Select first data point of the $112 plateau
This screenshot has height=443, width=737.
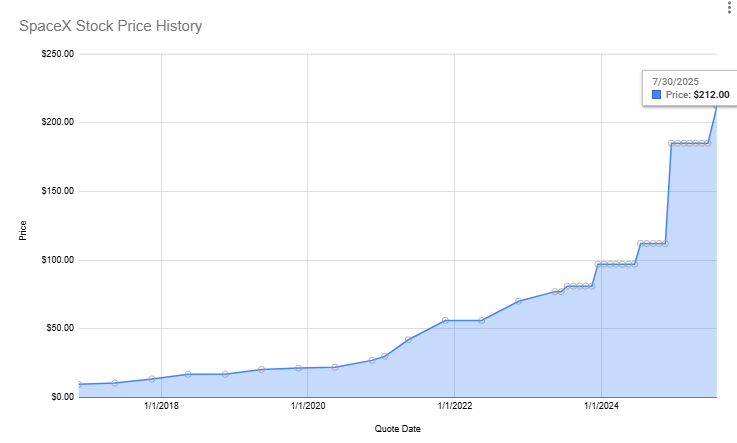point(641,243)
